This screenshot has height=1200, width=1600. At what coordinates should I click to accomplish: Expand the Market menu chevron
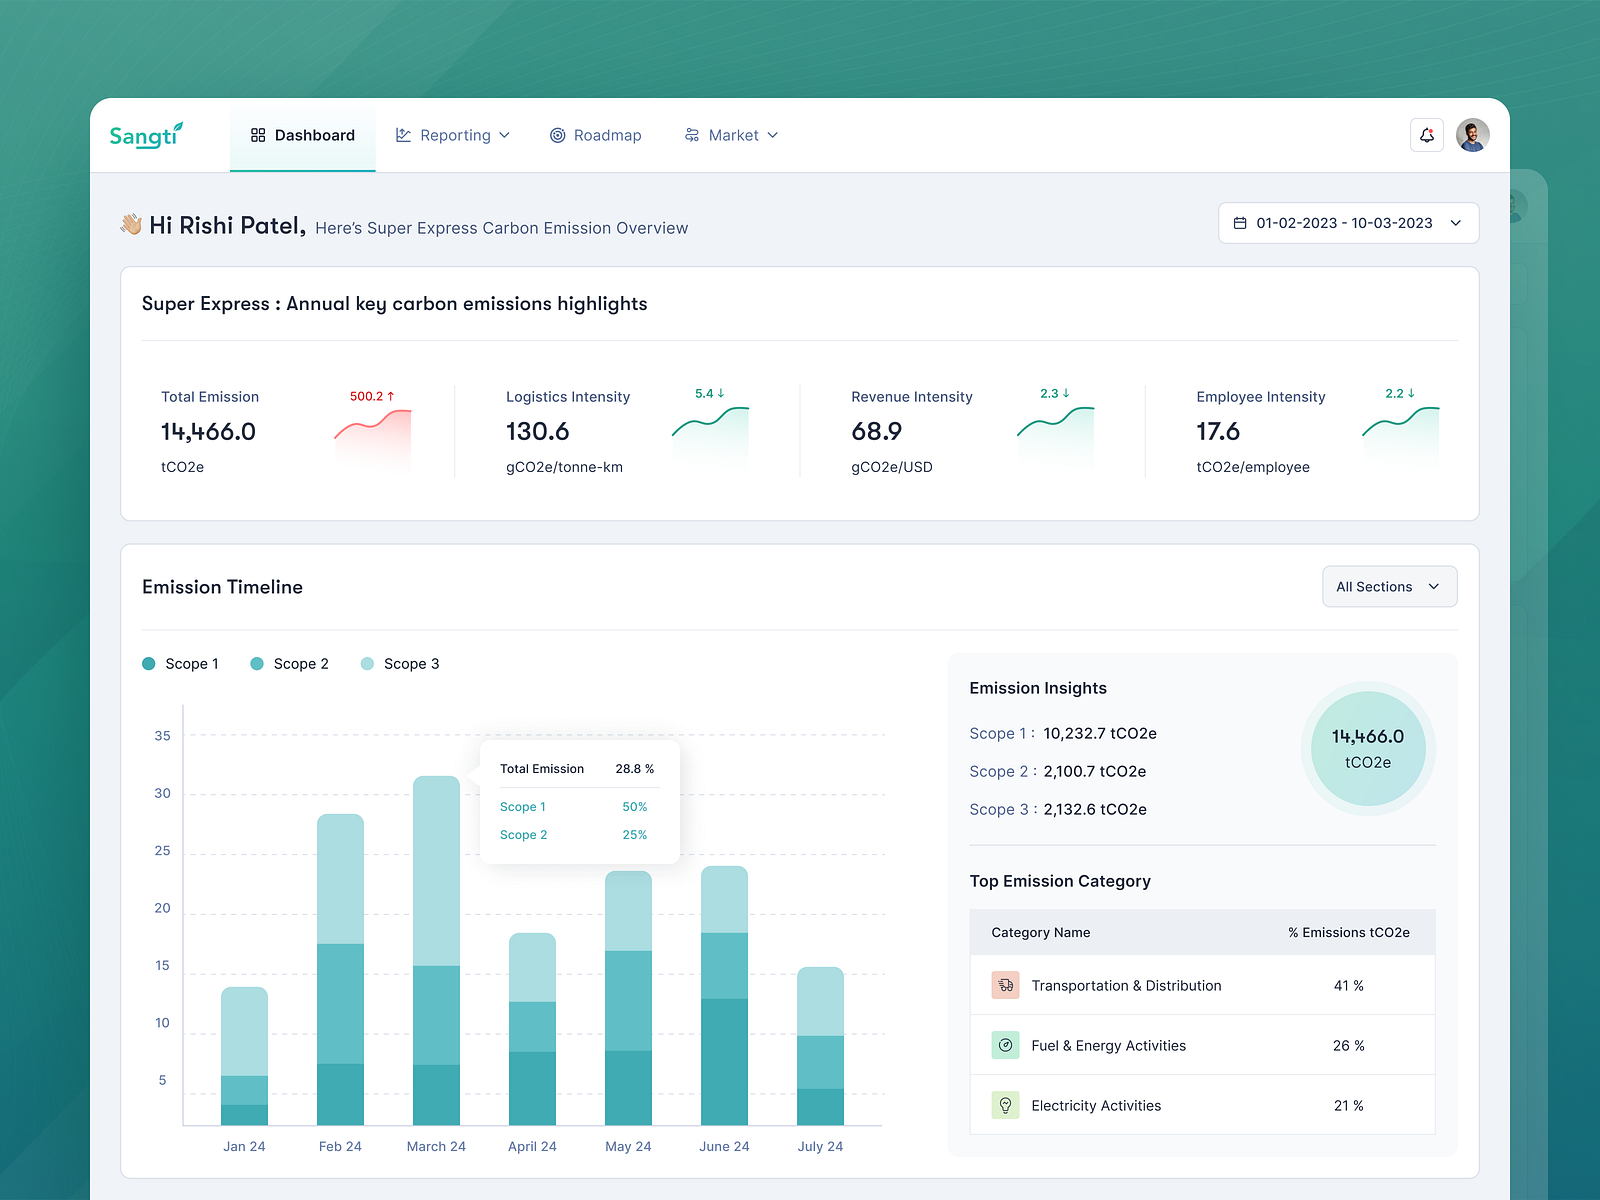pyautogui.click(x=772, y=135)
